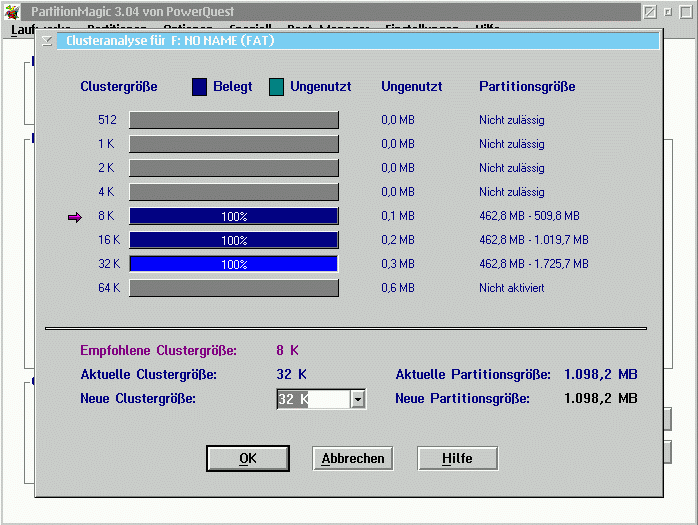Click the 'Neue Partitionsgröße:' label

pyautogui.click(x=463, y=399)
